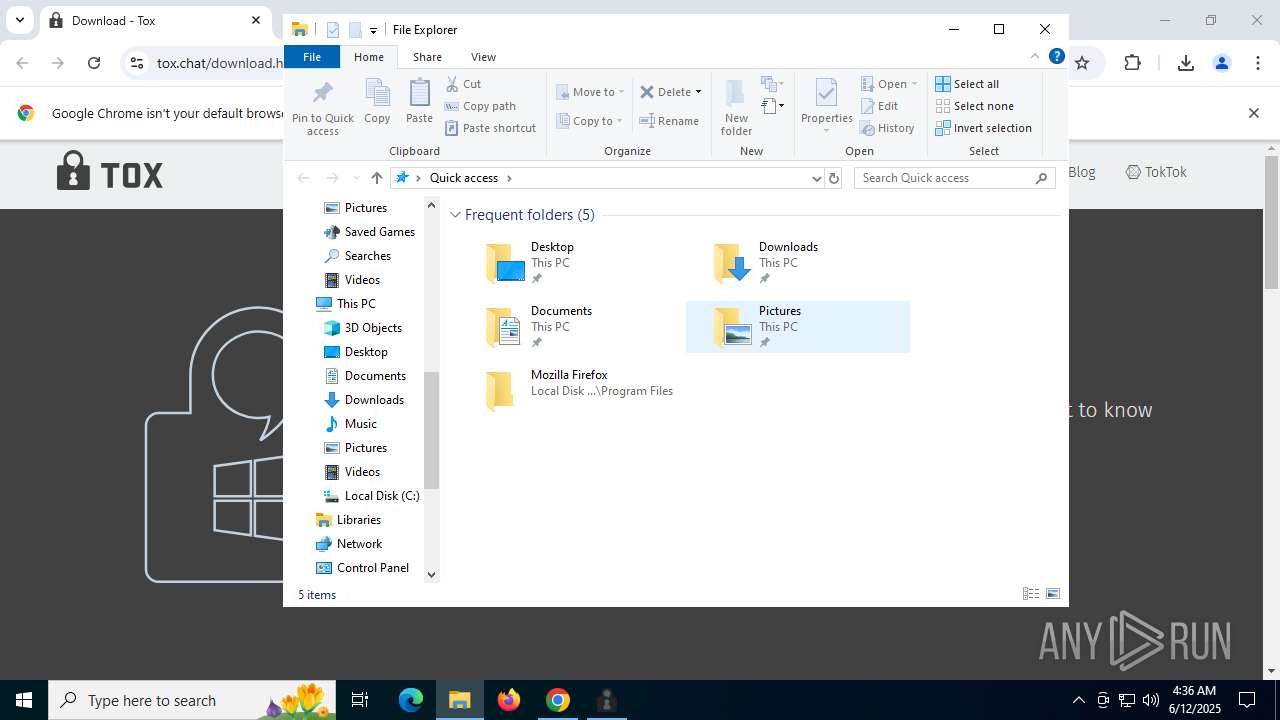Image resolution: width=1280 pixels, height=720 pixels.
Task: Switch to the View ribbon tab
Action: [x=483, y=57]
